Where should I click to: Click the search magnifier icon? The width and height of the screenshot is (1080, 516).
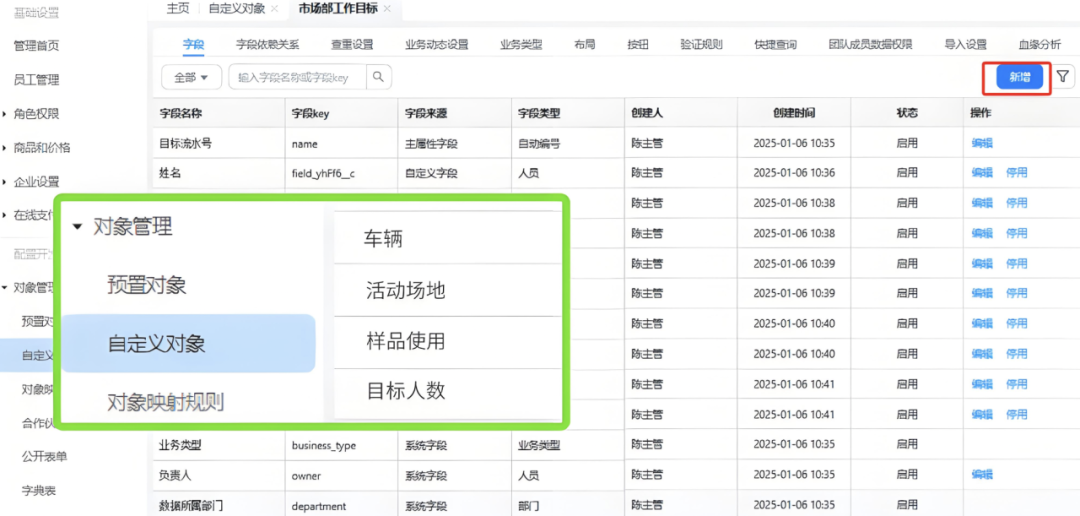[x=378, y=77]
